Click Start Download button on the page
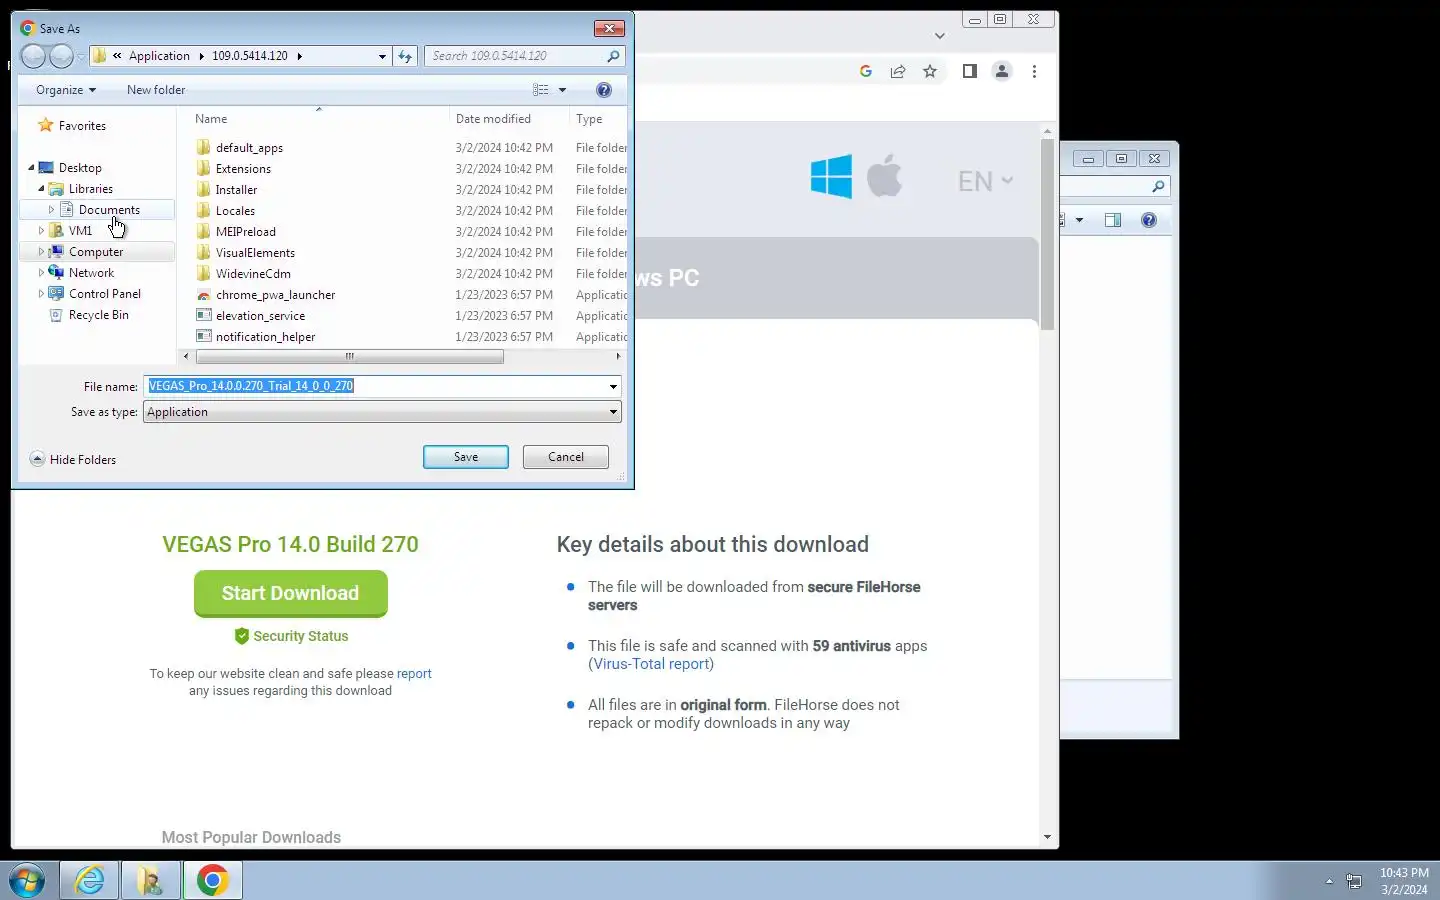 pyautogui.click(x=291, y=594)
